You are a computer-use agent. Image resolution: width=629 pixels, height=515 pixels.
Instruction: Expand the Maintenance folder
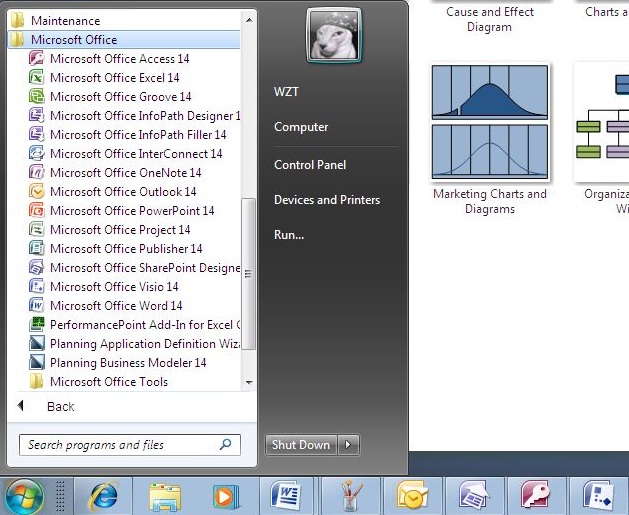click(65, 21)
